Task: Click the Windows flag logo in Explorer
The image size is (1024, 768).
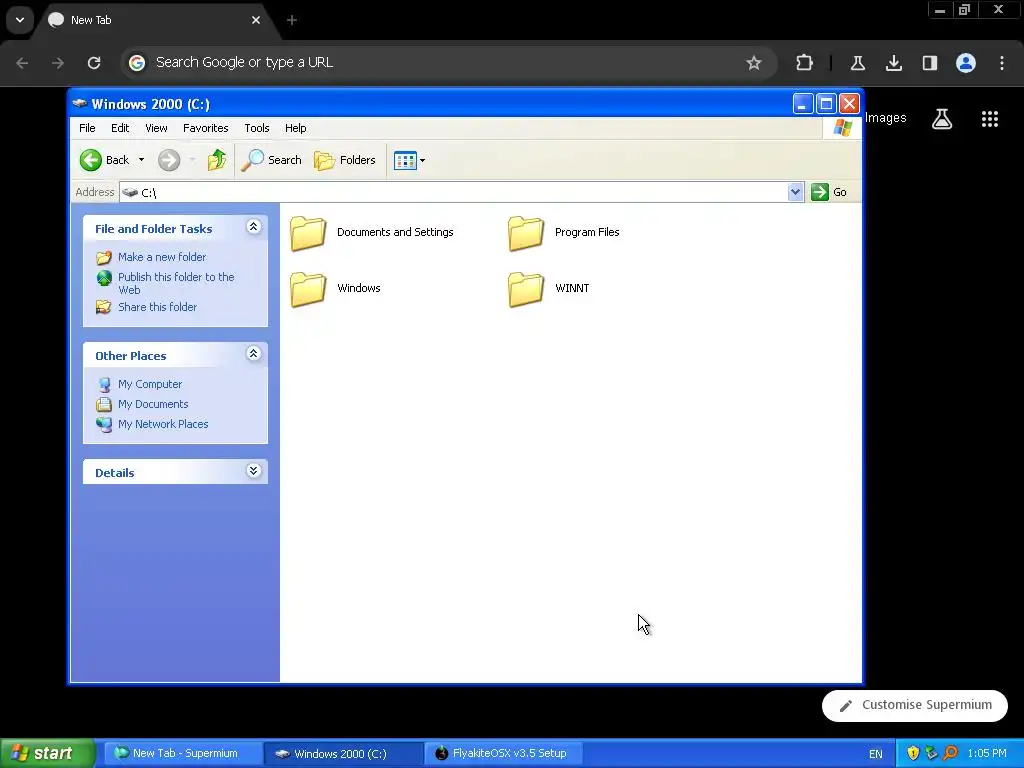Action: (x=842, y=128)
